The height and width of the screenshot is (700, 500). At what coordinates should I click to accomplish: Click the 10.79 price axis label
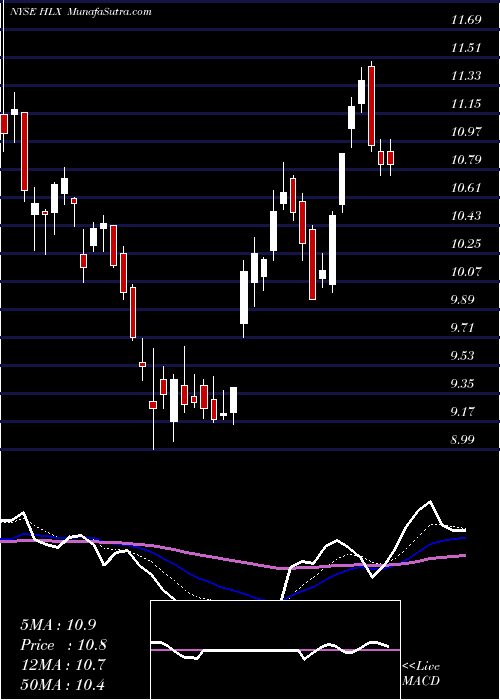(x=466, y=159)
